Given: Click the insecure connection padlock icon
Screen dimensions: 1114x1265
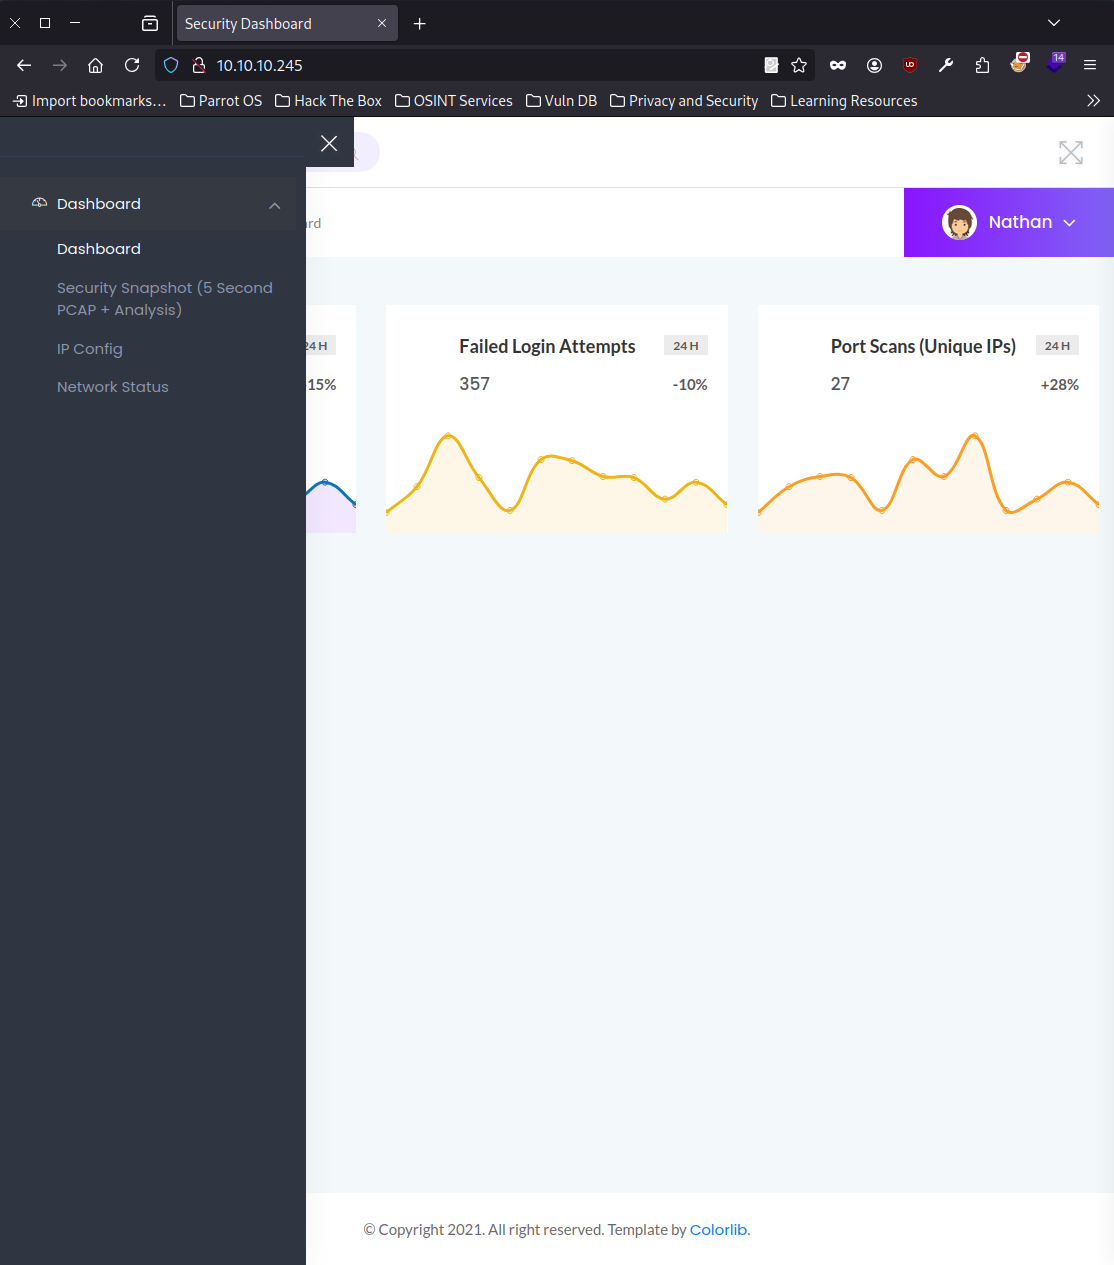Looking at the screenshot, I should pos(199,65).
